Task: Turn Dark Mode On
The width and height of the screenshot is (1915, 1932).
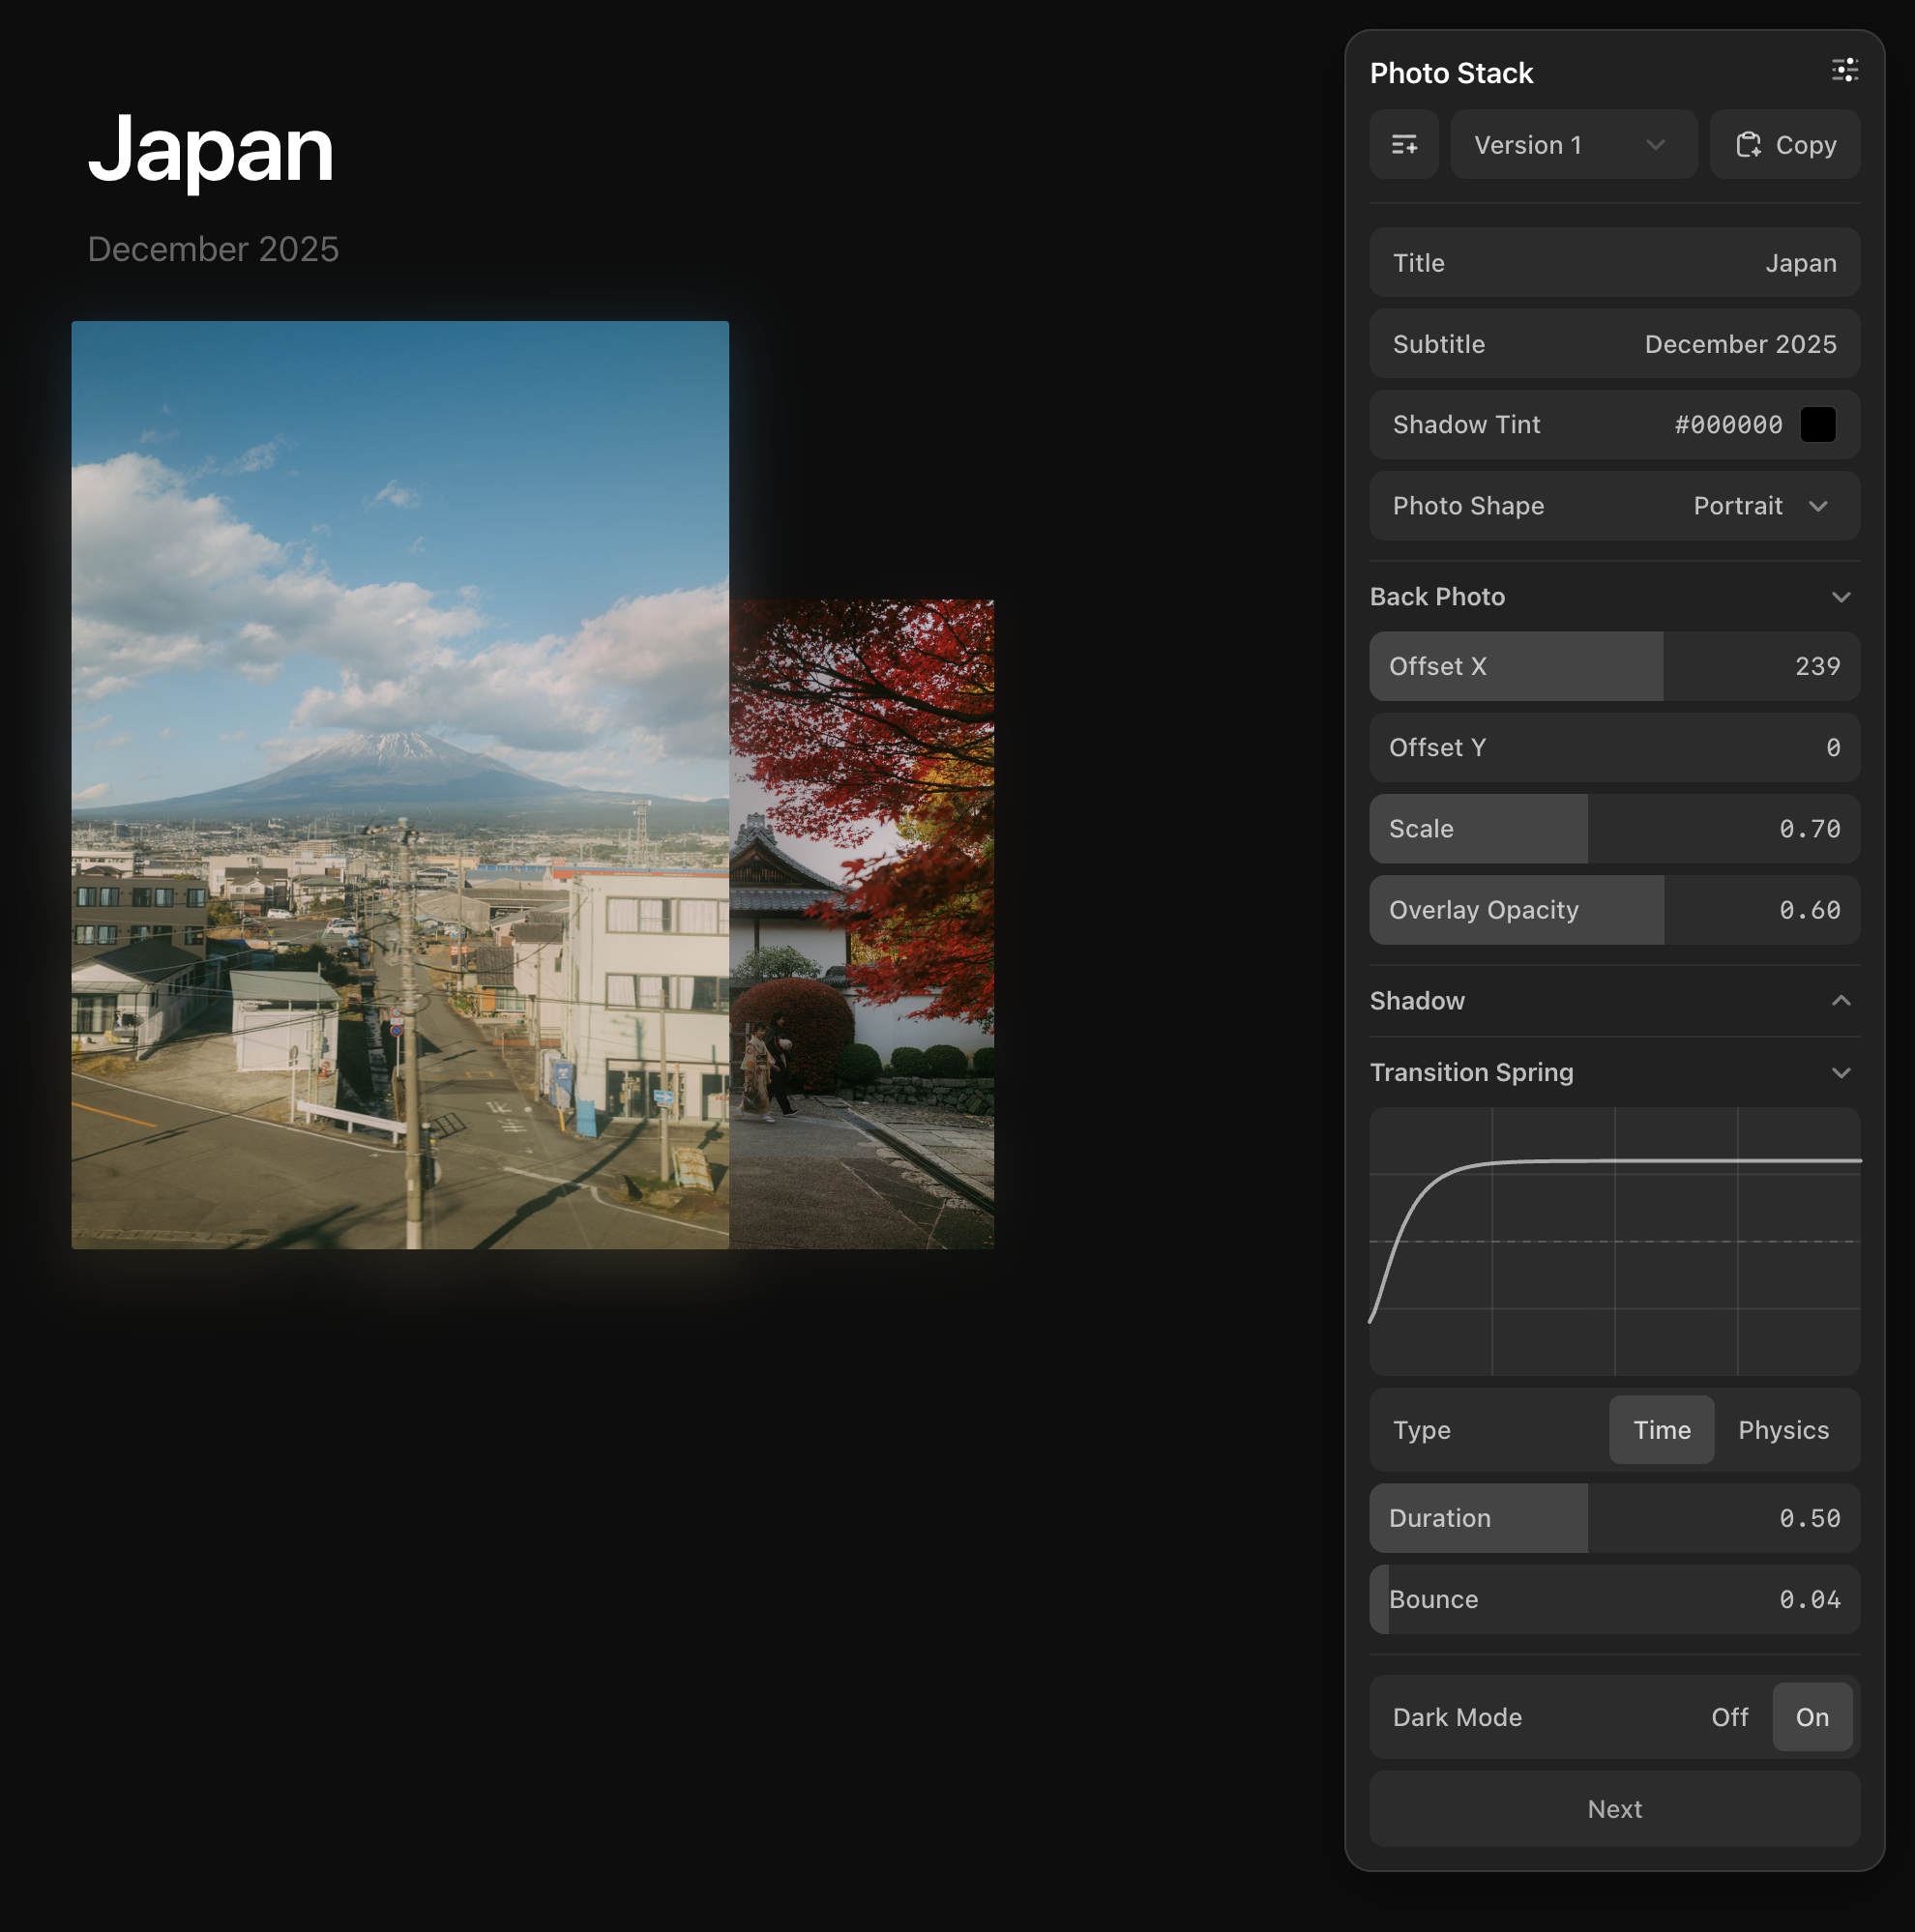Action: (1811, 1717)
